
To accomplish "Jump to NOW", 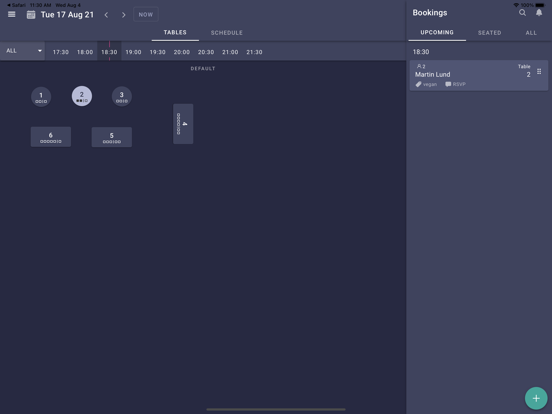I will pos(146,15).
